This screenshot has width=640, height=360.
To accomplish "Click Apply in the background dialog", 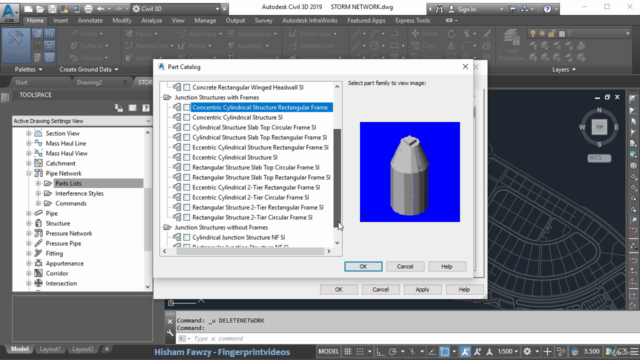I will click(422, 289).
